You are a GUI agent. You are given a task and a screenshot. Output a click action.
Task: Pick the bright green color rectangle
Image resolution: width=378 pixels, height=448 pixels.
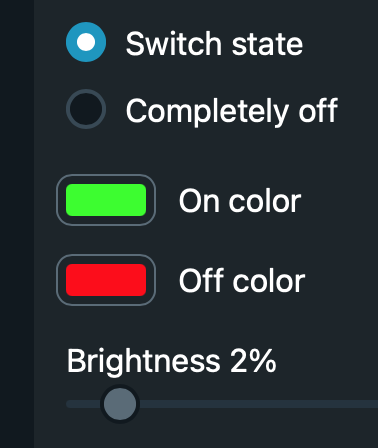click(106, 200)
